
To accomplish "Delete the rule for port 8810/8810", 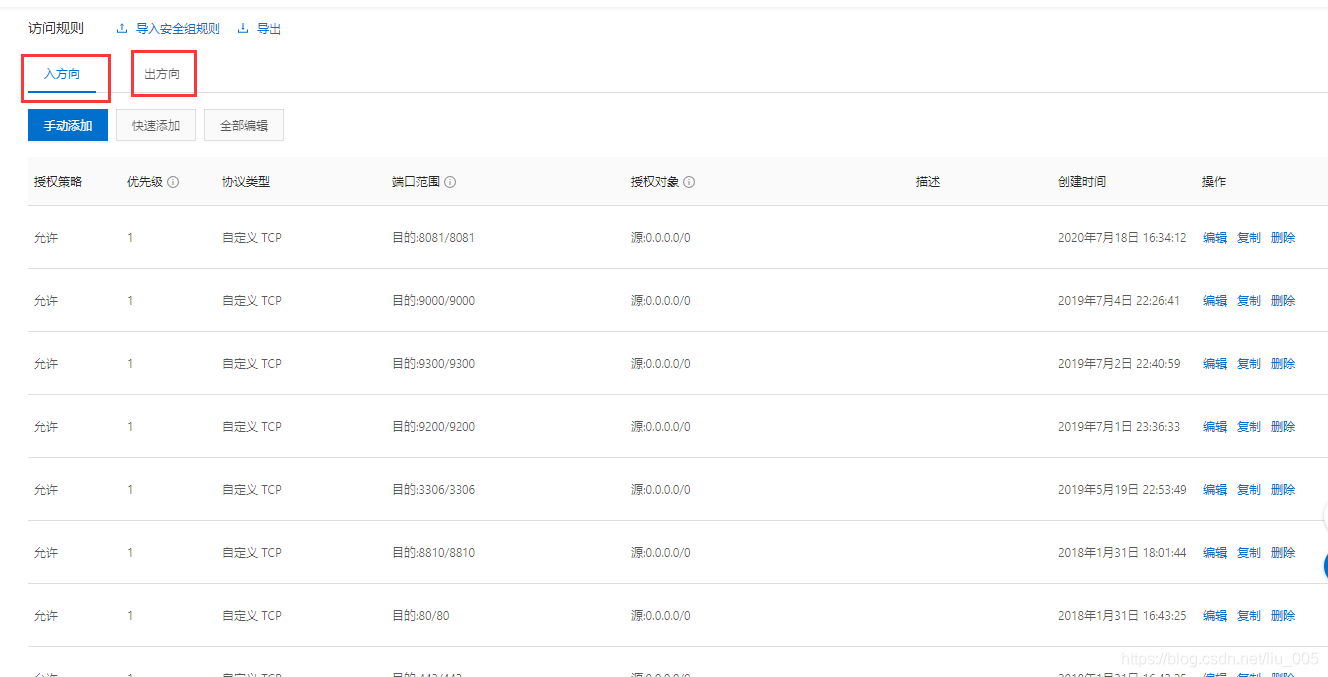I will [1283, 553].
